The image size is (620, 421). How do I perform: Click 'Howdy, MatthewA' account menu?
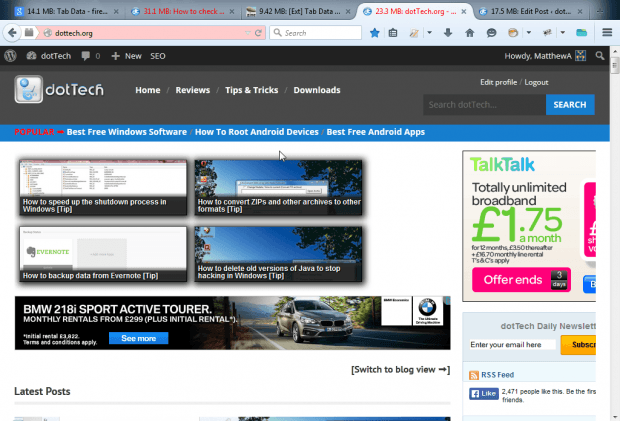click(x=545, y=56)
